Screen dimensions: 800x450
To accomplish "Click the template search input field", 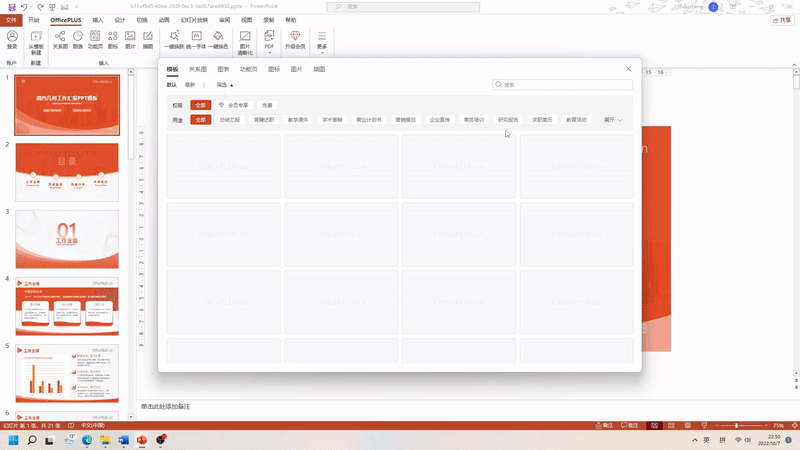I will tap(562, 85).
